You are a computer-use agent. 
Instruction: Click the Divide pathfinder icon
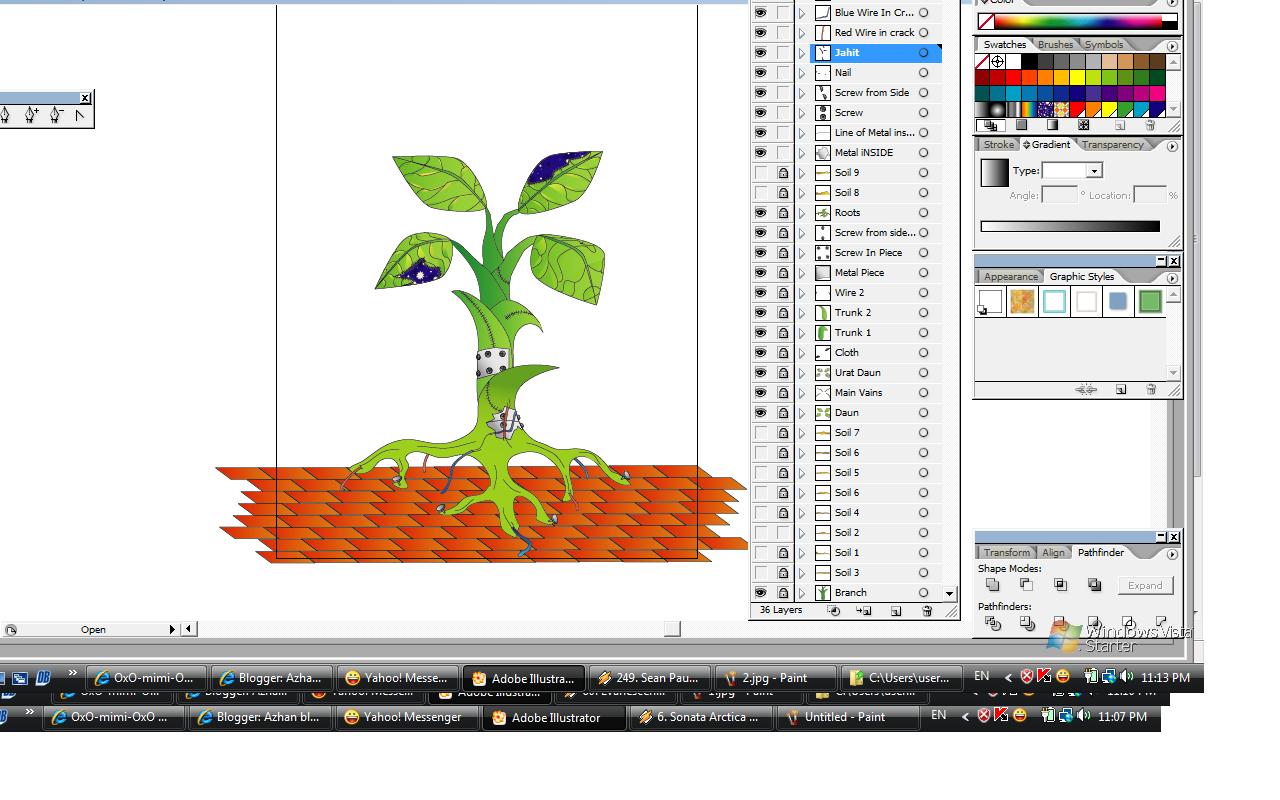pyautogui.click(x=992, y=623)
